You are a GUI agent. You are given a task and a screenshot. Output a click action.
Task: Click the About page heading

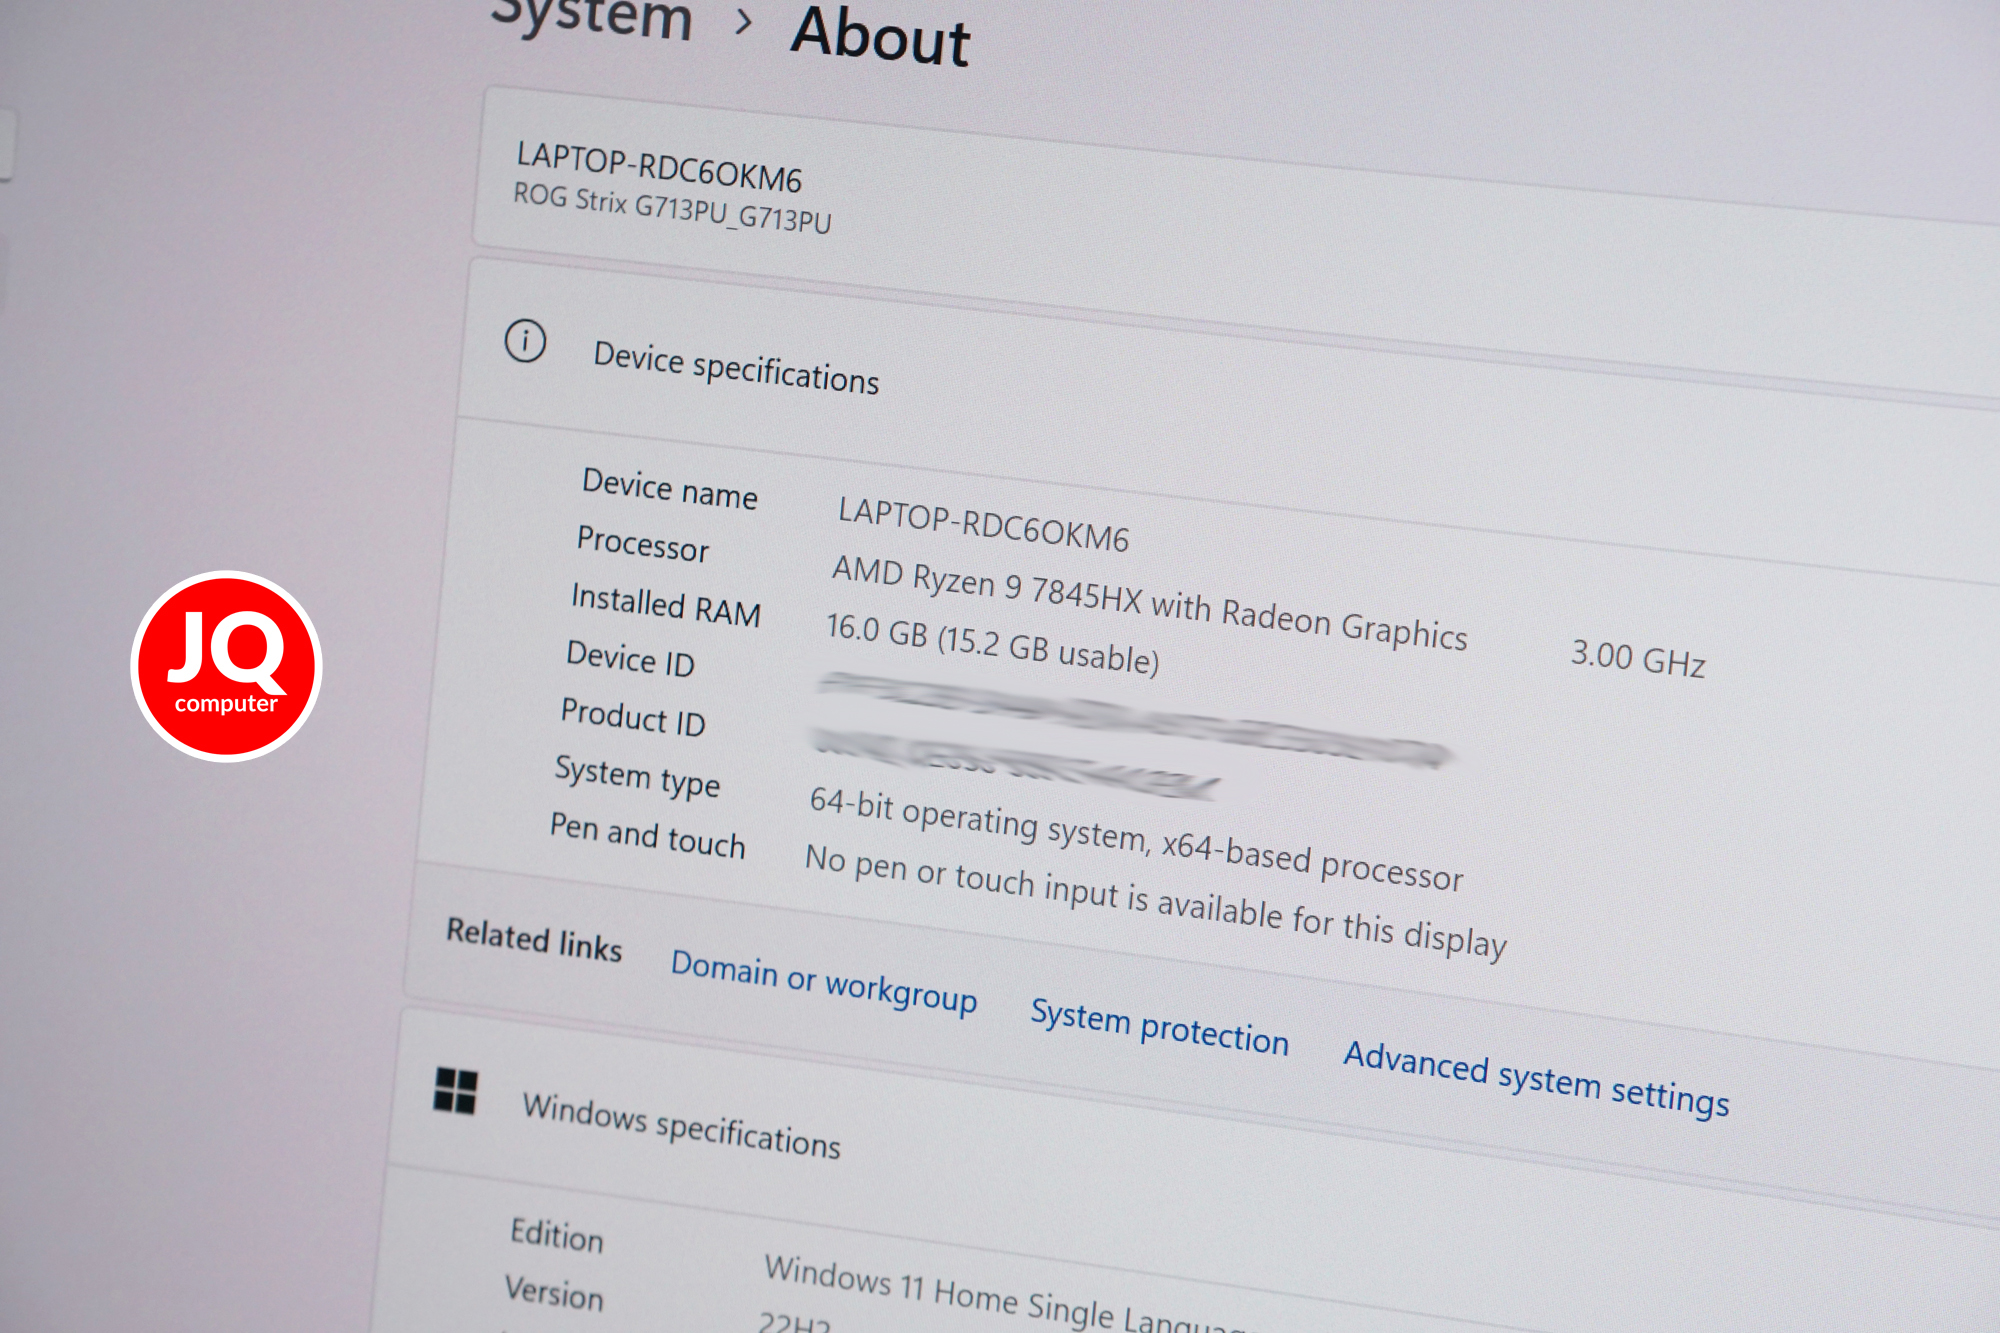pos(880,37)
